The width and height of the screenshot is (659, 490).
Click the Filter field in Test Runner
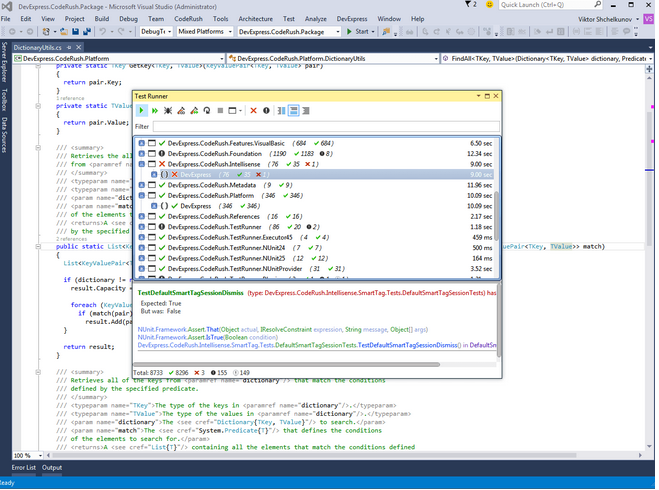(326, 126)
